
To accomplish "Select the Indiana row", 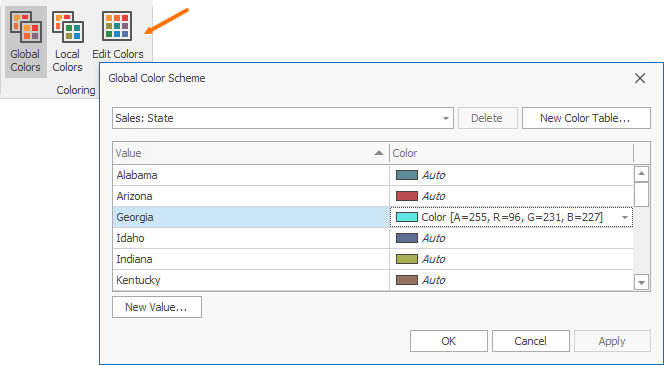I will 373,259.
